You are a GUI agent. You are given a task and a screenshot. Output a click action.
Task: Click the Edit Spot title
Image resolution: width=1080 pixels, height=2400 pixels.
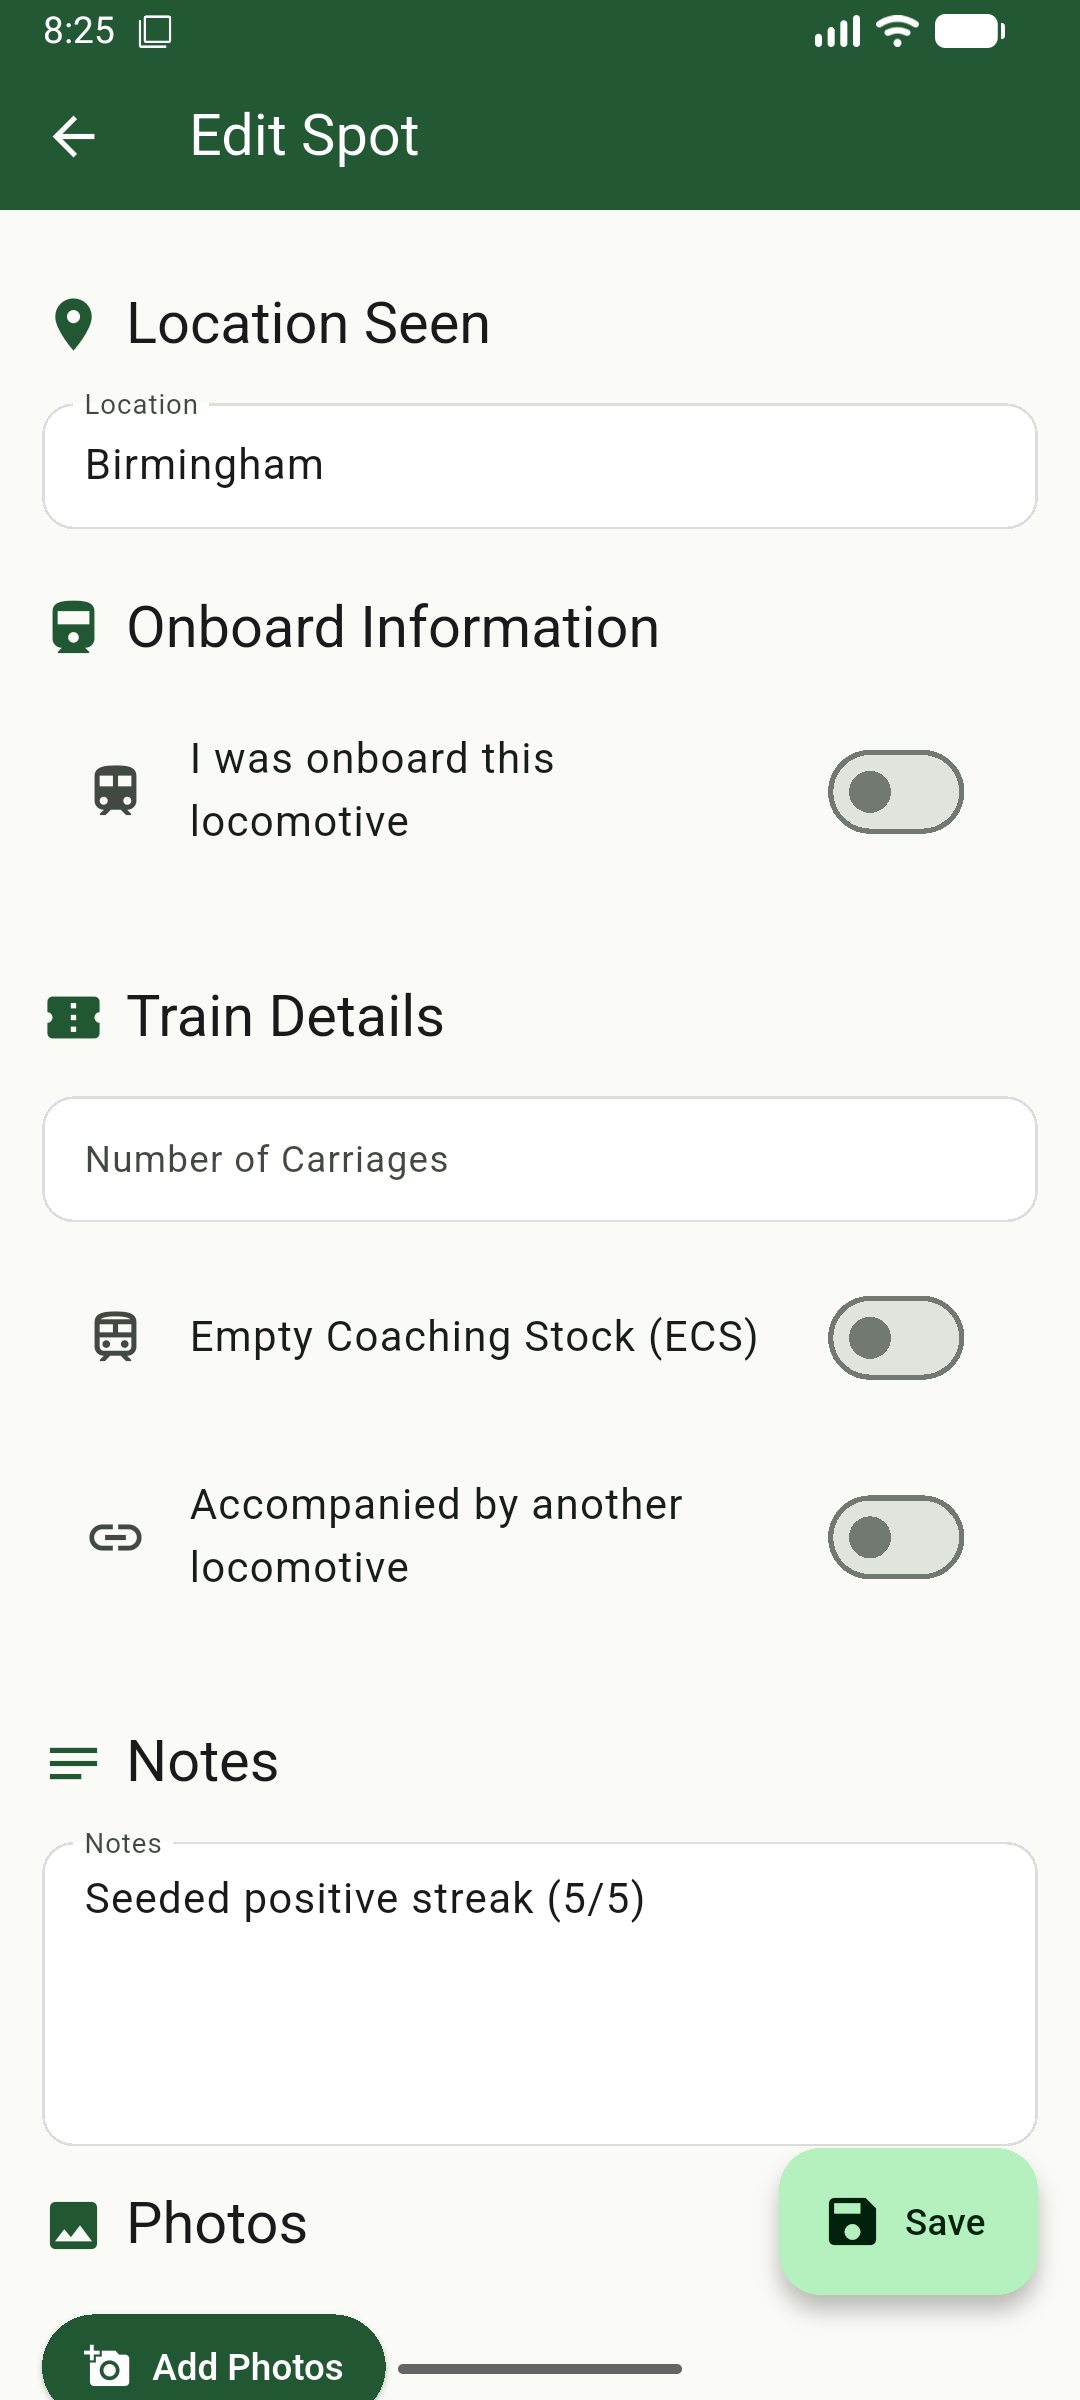pos(304,136)
